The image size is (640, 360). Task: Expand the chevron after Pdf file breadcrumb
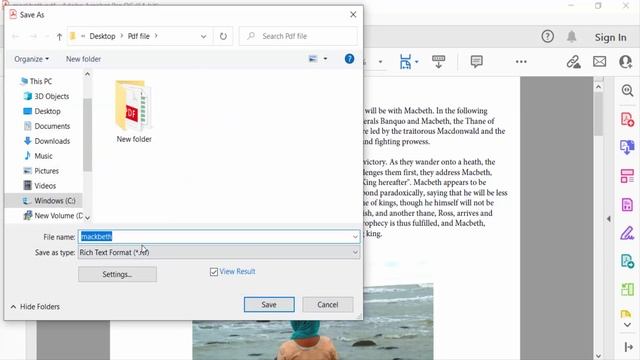coord(156,36)
